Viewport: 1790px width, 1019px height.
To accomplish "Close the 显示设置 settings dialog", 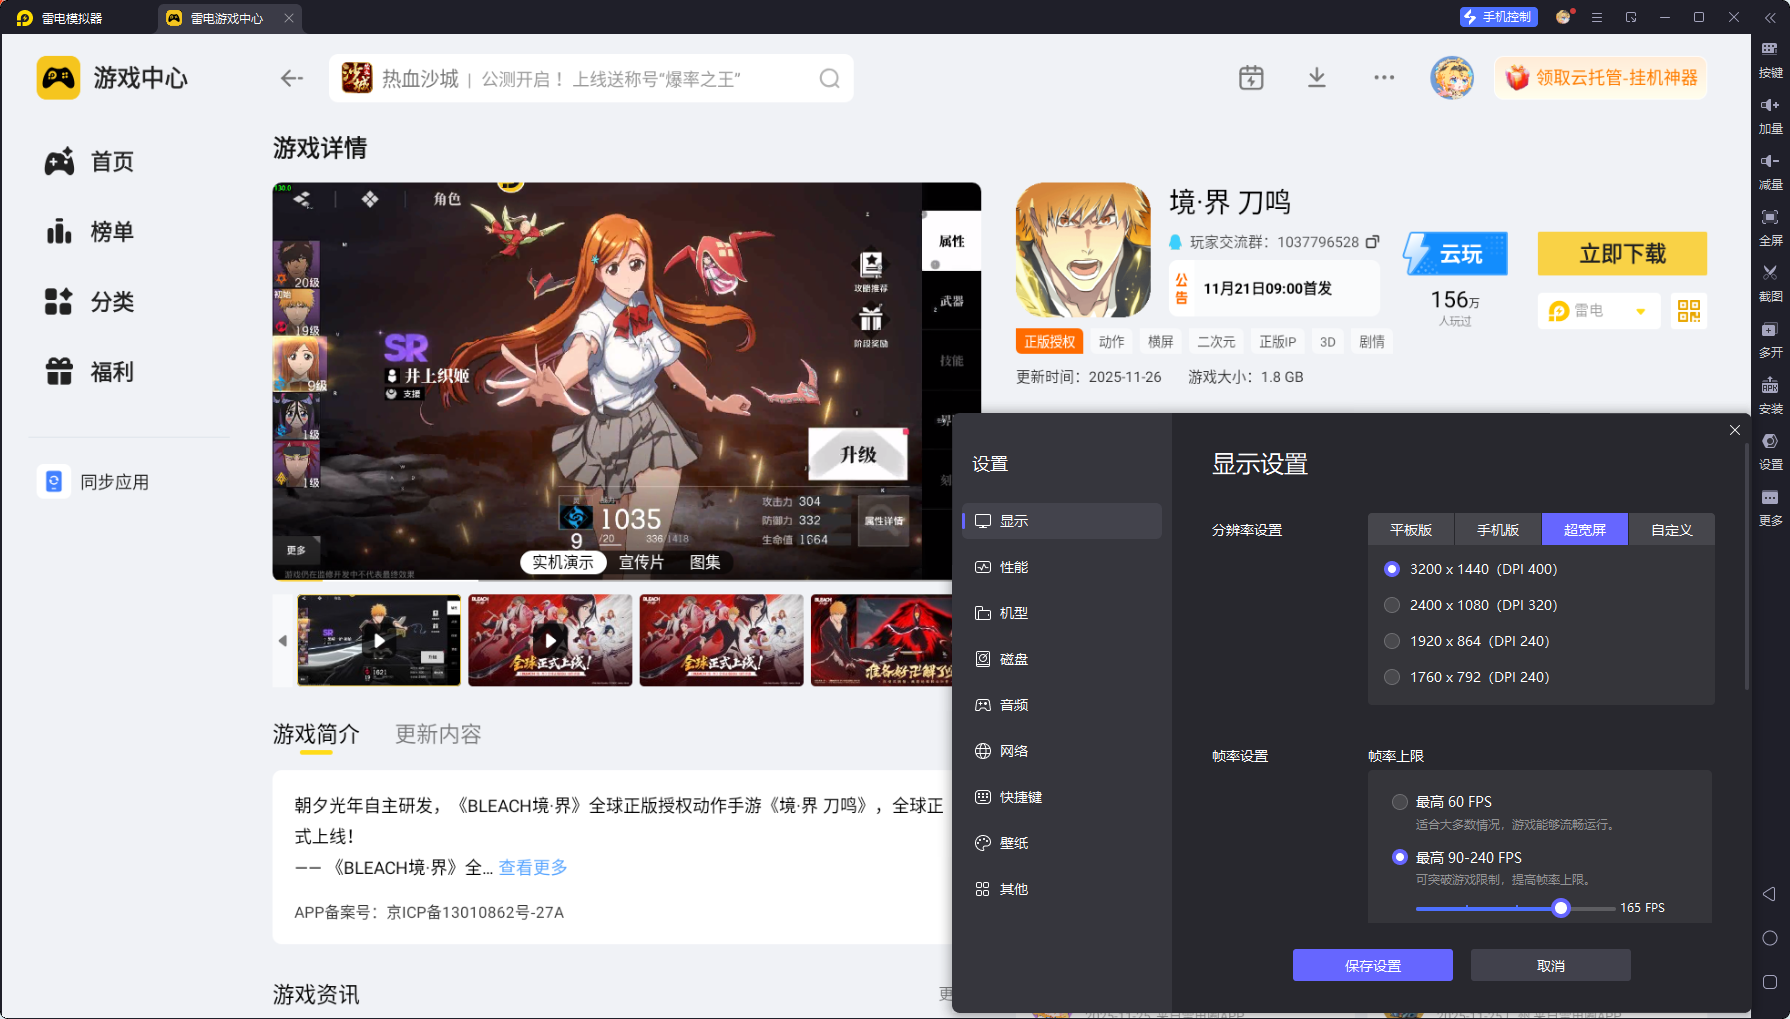I will tap(1735, 430).
